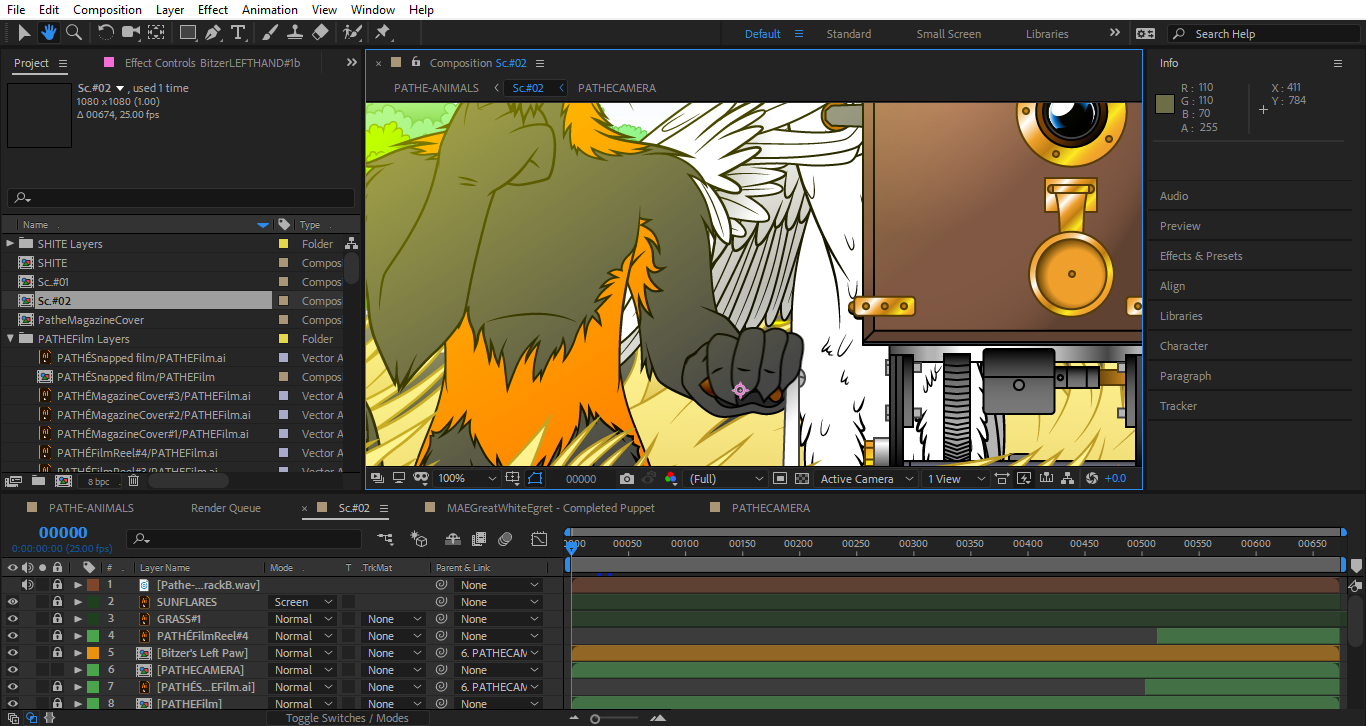Switch to the Standard workspace
This screenshot has width=1366, height=726.
coord(848,34)
